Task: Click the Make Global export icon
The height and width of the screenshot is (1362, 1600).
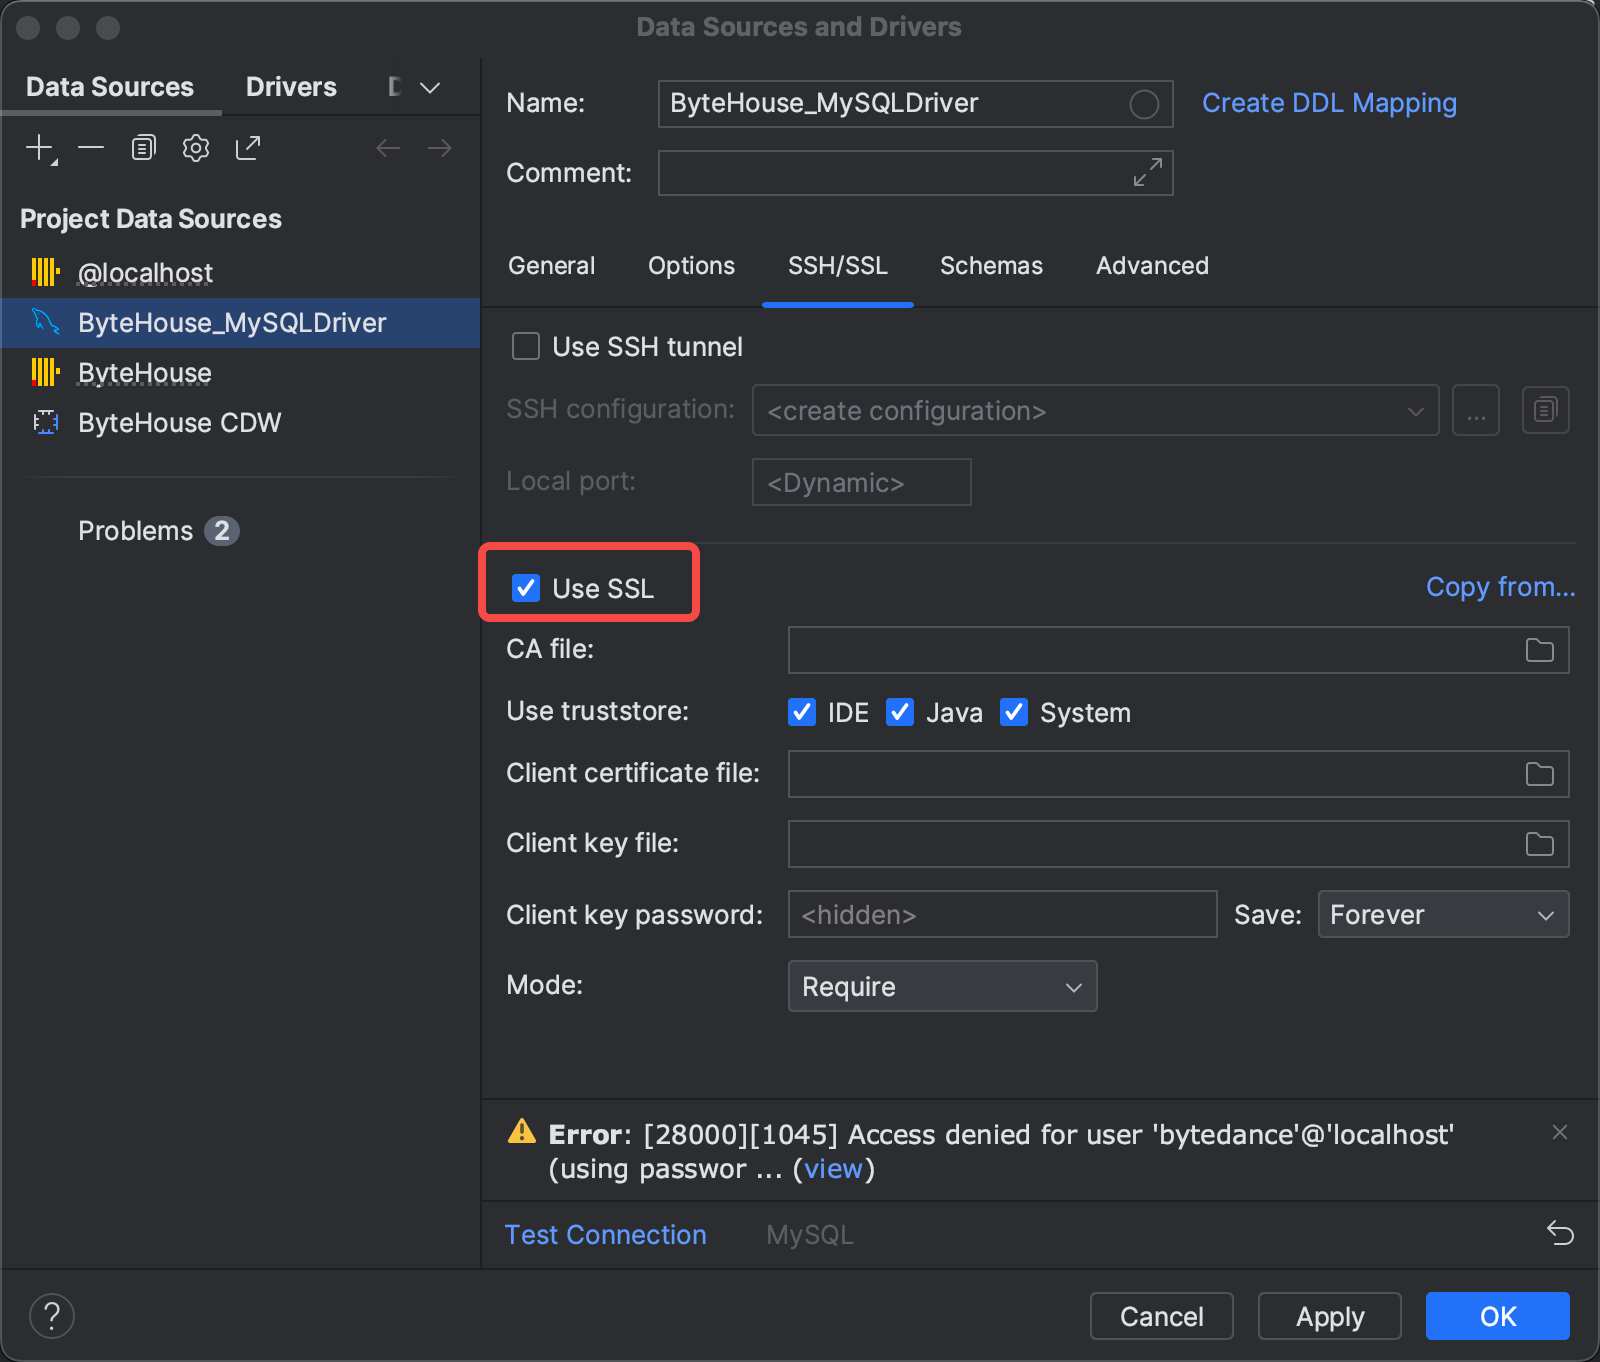Action: tap(247, 148)
